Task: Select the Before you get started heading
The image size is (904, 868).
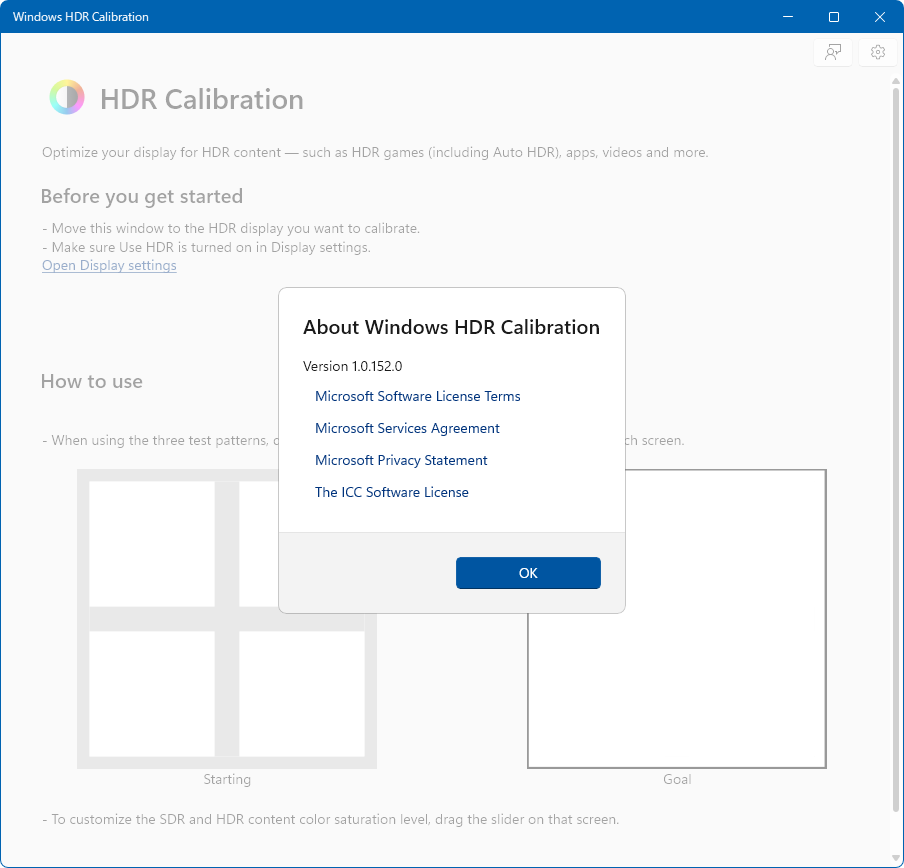Action: 141,196
